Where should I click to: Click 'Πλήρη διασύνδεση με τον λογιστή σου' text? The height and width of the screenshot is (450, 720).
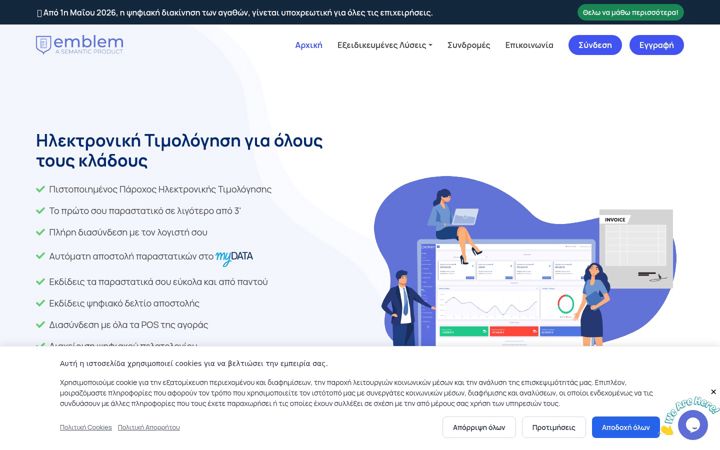point(128,232)
